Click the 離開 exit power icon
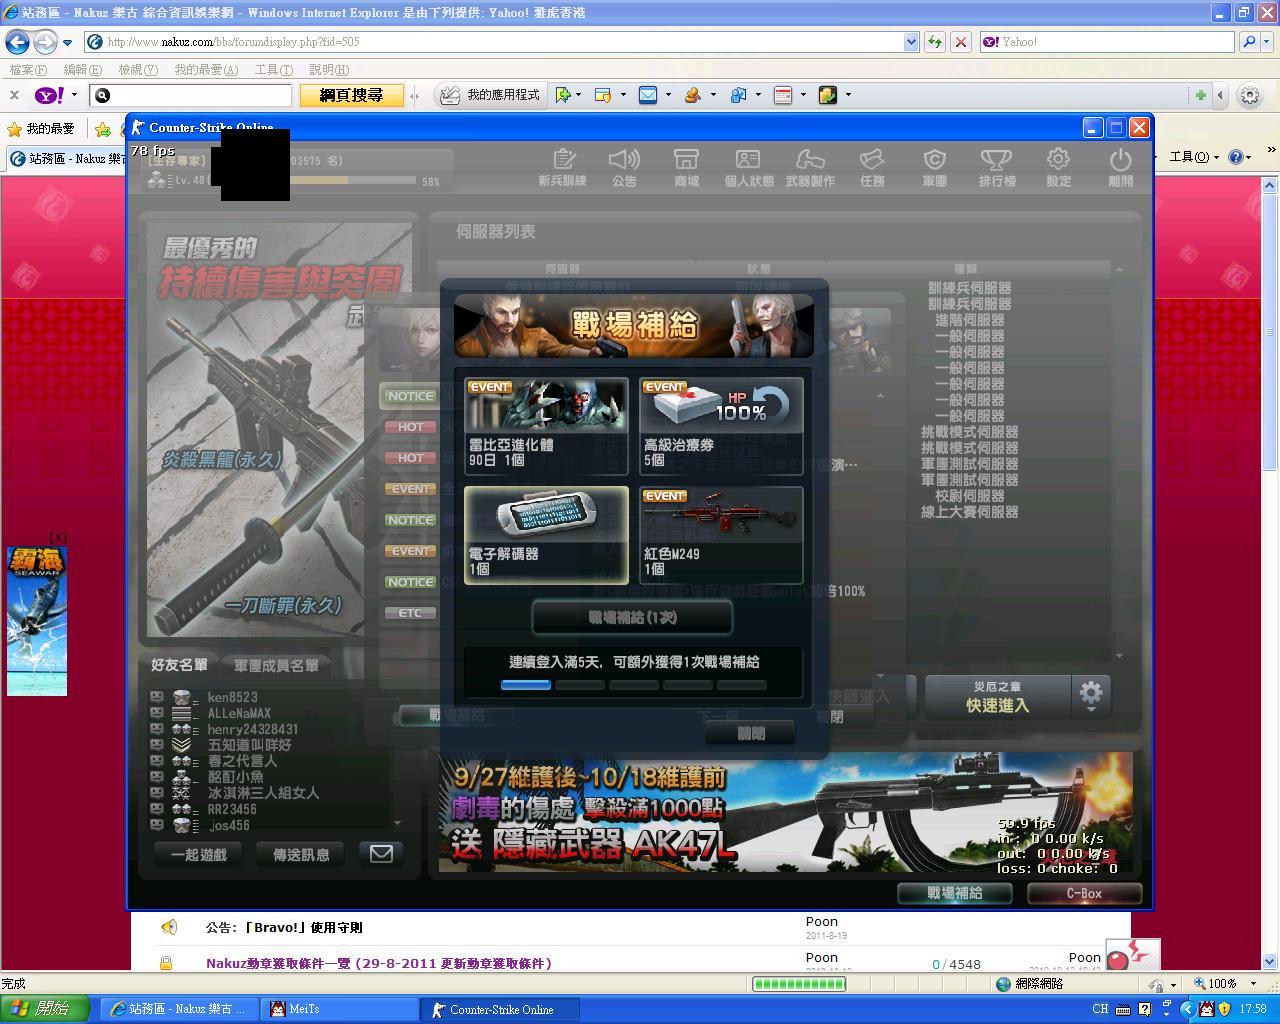 (x=1120, y=167)
